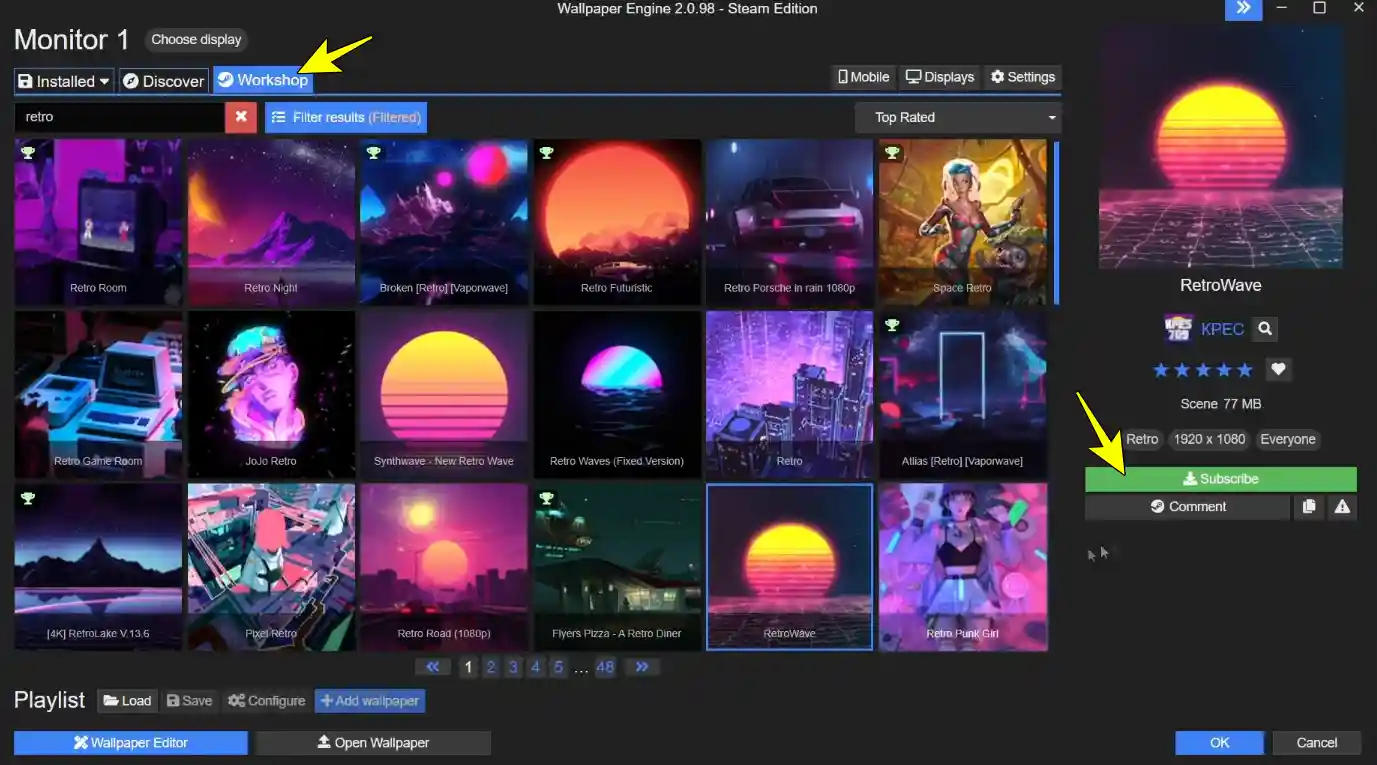Open the Top Rated sort dropdown

(x=957, y=117)
